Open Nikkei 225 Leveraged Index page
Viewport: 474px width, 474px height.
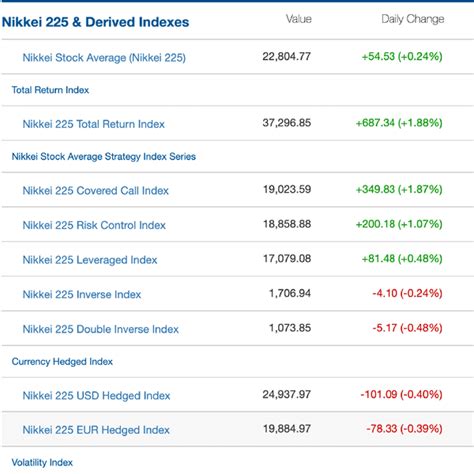(x=90, y=260)
